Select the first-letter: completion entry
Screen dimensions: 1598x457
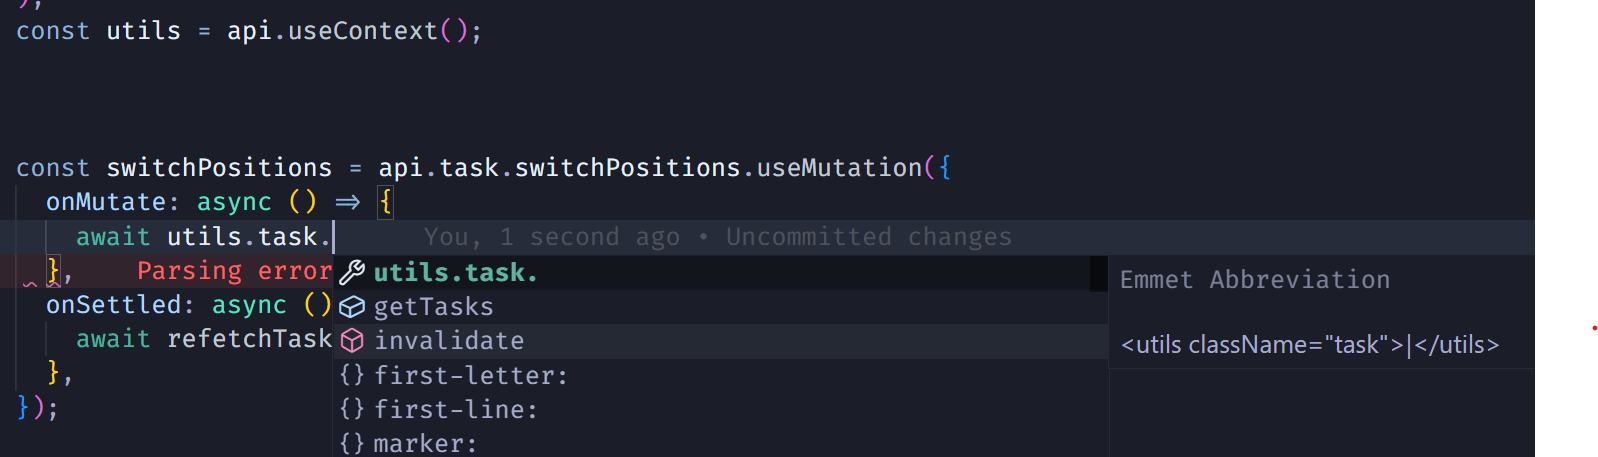click(470, 375)
